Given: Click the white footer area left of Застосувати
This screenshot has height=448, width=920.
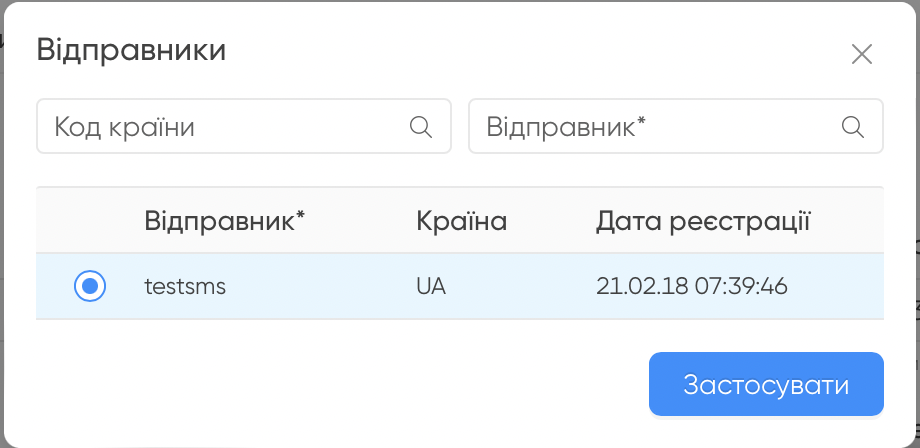Looking at the screenshot, I should tap(342, 384).
